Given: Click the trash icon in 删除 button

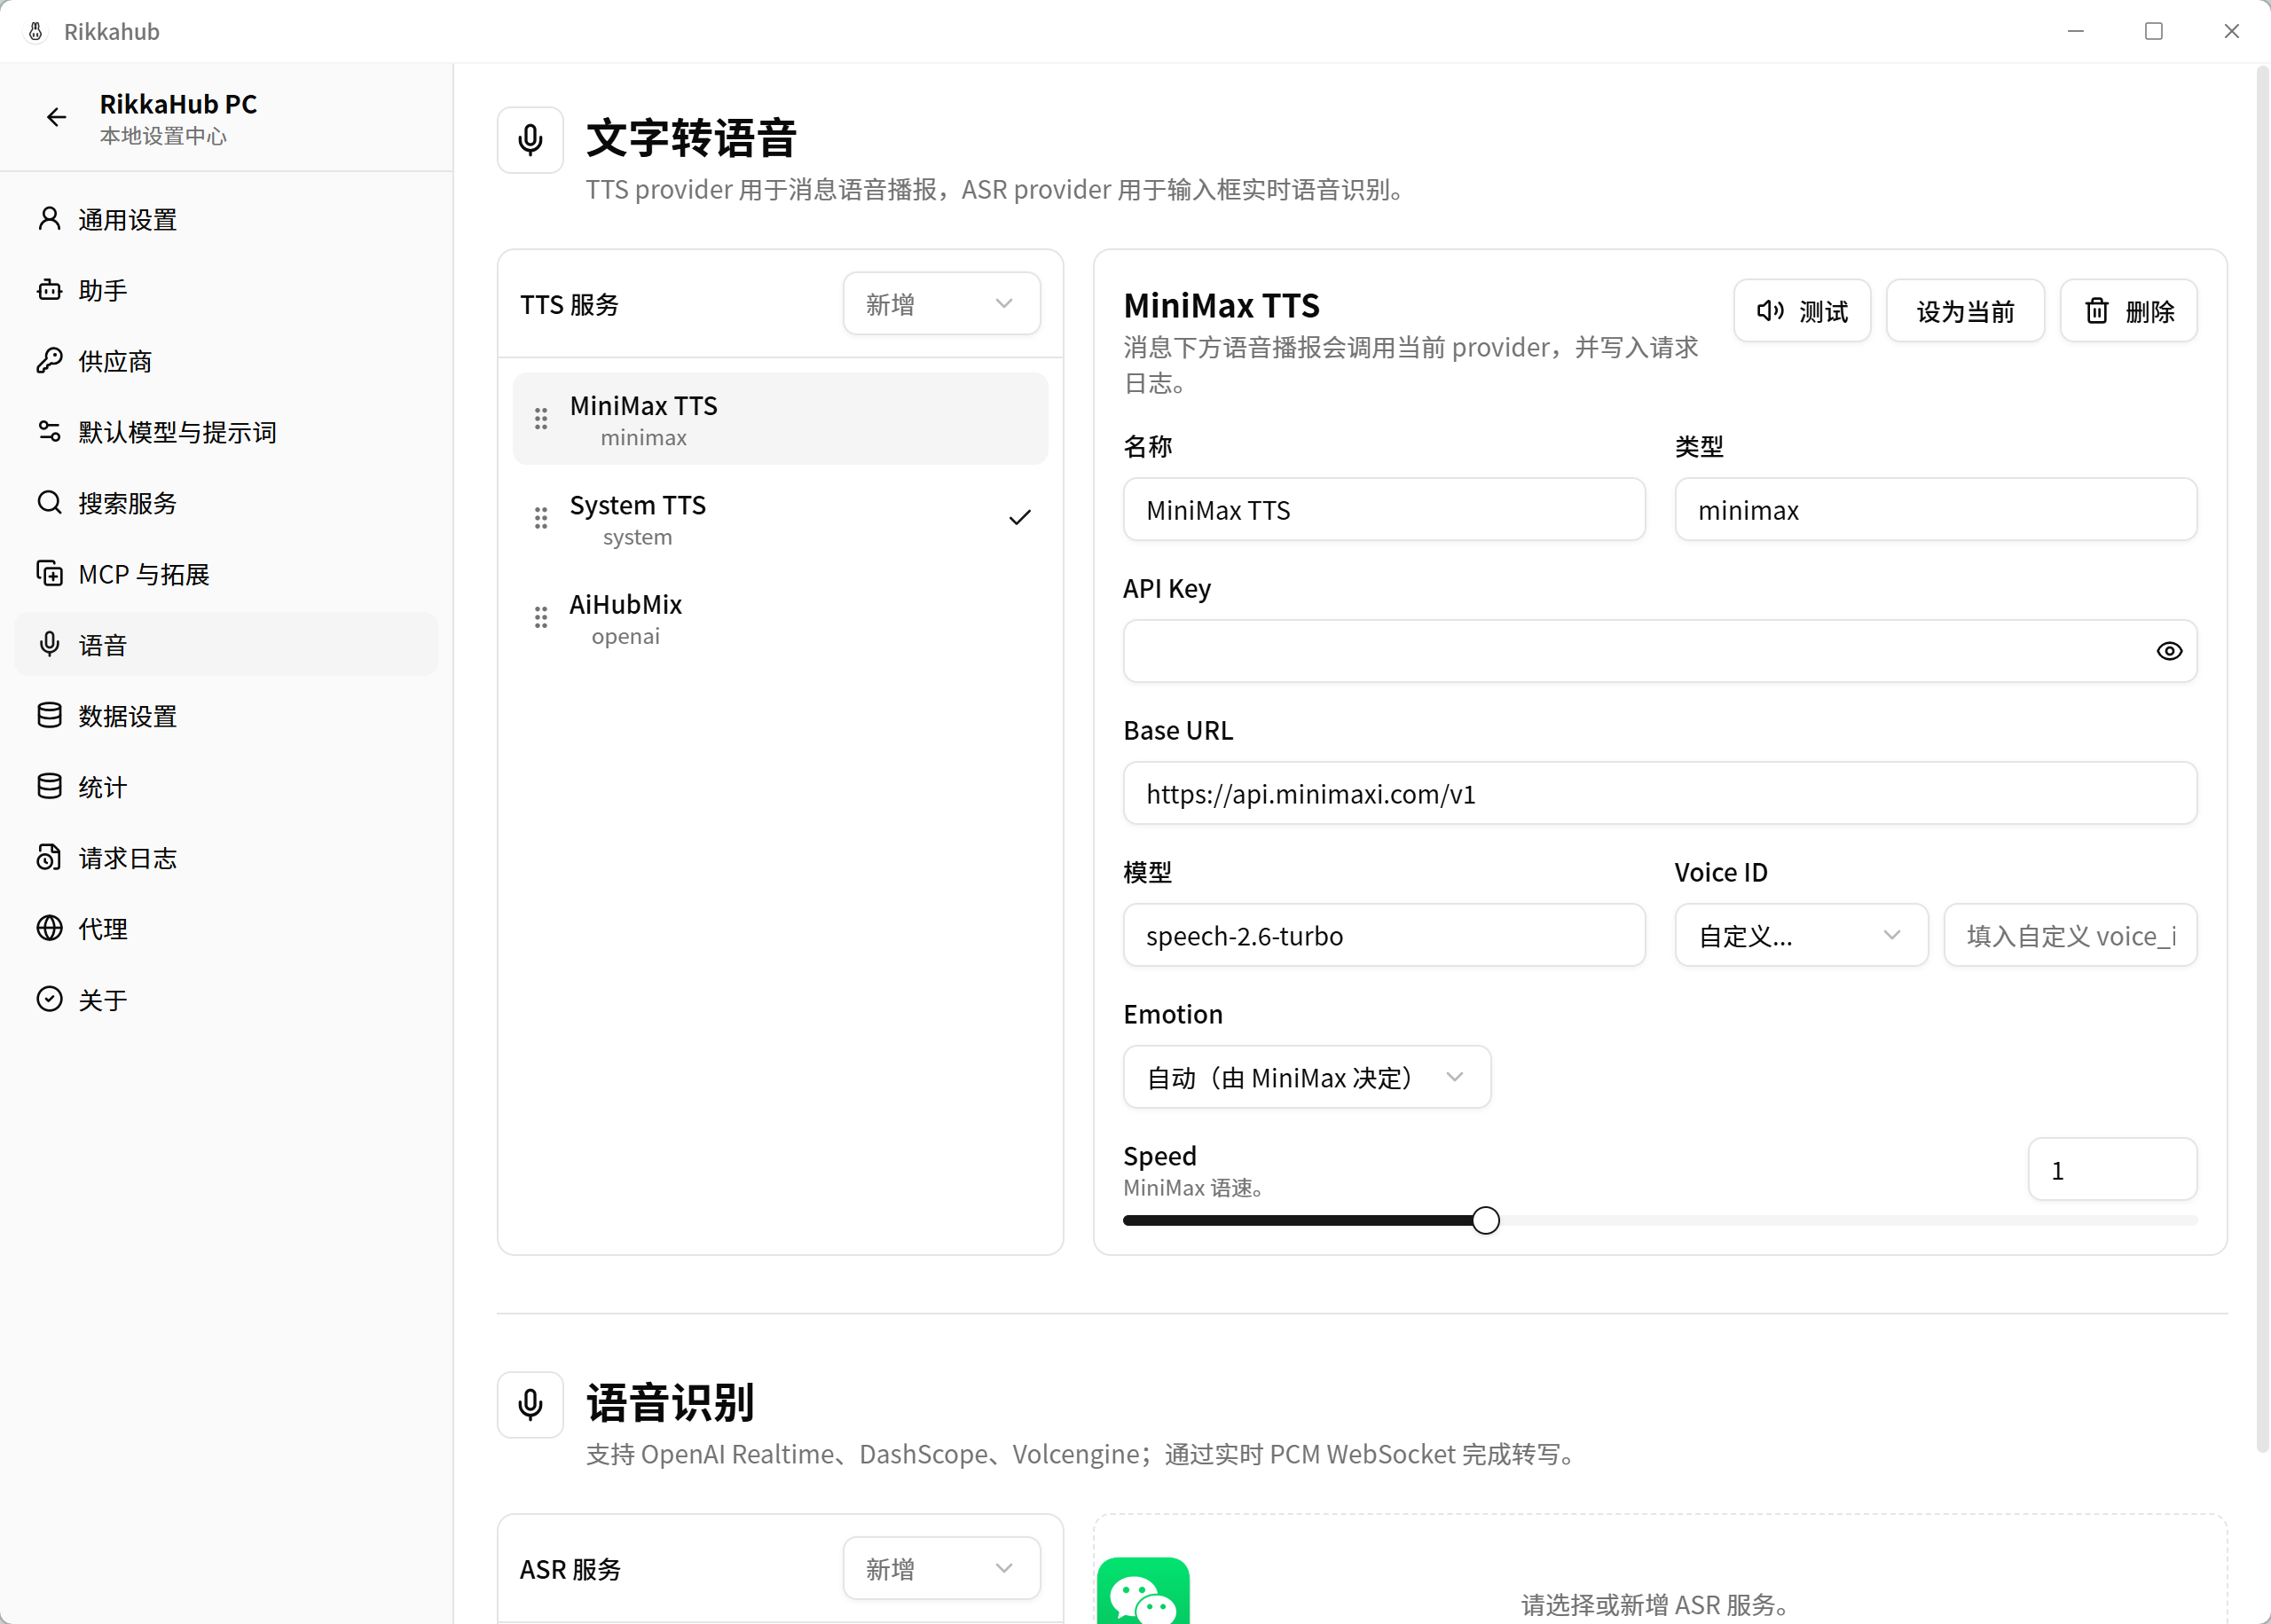Looking at the screenshot, I should 2097,311.
